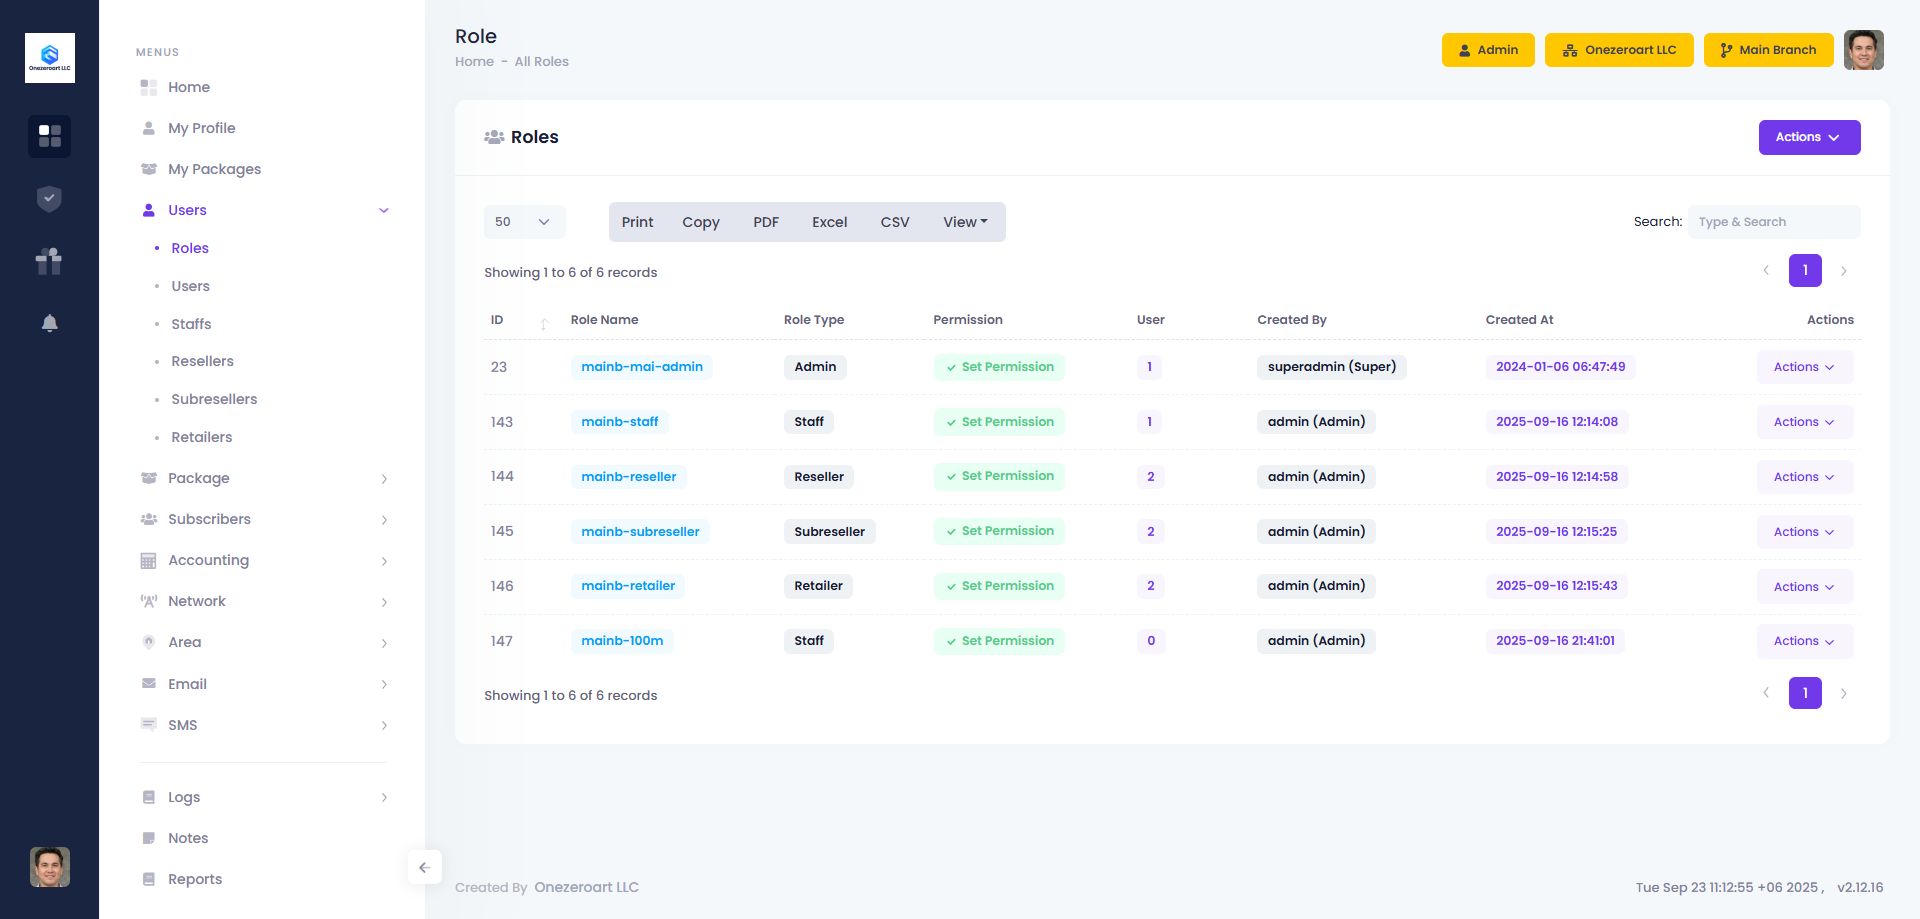Click the Onezeroart logo icon
Viewport: 1920px width, 919px height.
49,58
